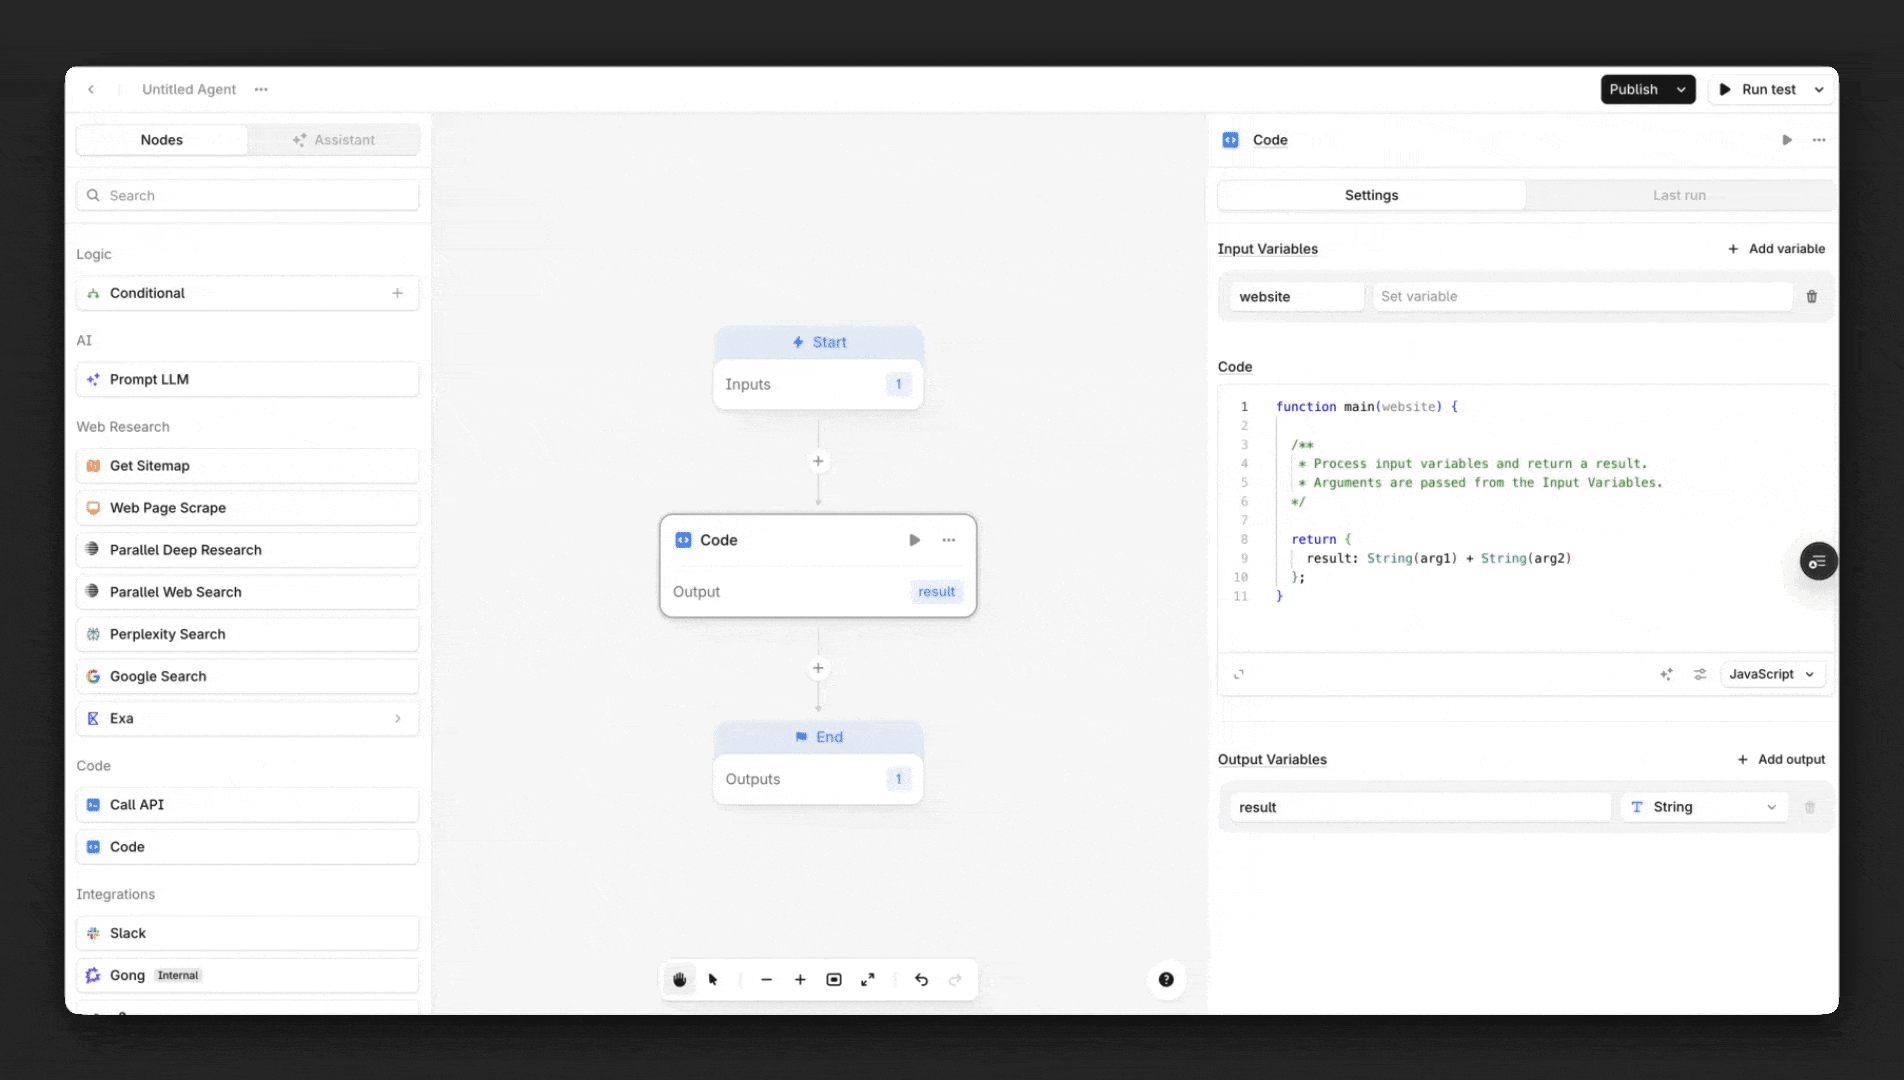Image resolution: width=1904 pixels, height=1080 pixels.
Task: Click the Get Sitemap node icon
Action: coord(93,466)
